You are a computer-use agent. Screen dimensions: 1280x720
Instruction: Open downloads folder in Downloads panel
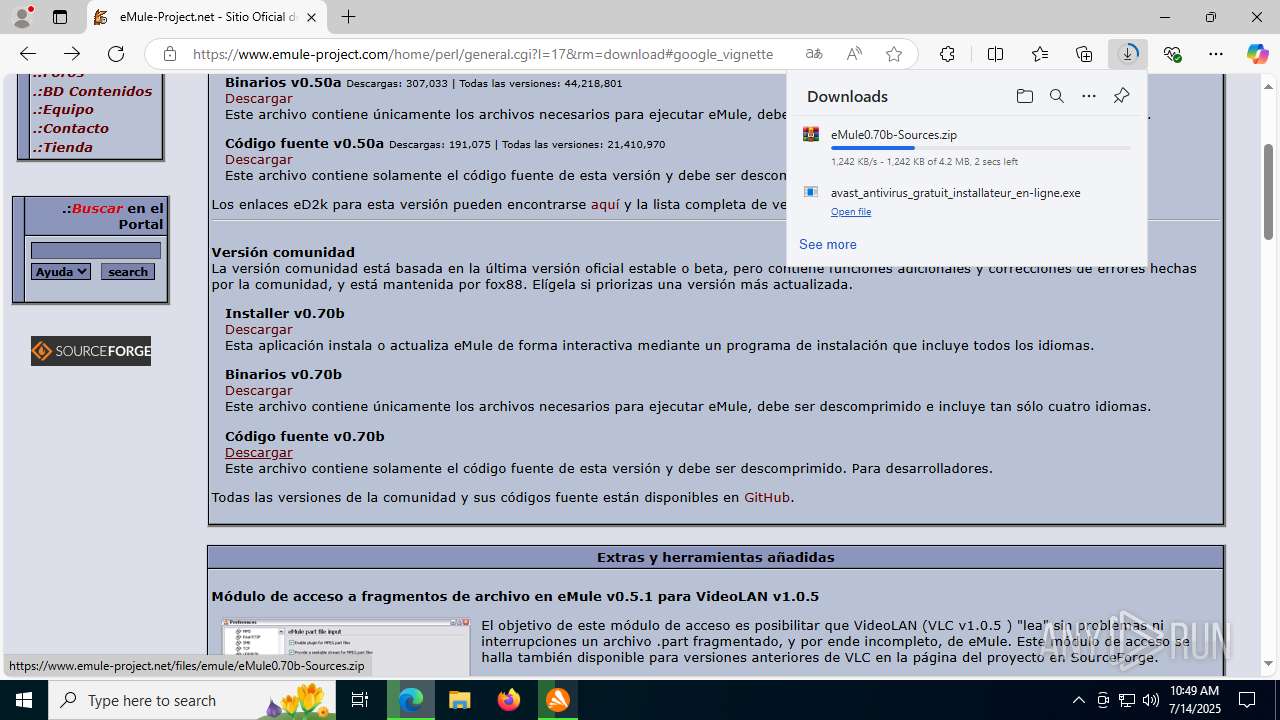[x=1024, y=96]
